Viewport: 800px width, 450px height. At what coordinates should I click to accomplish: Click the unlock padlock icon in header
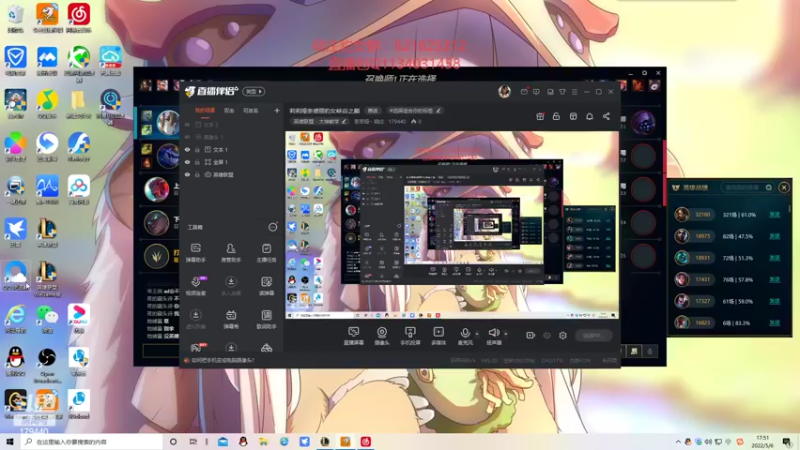[x=556, y=116]
